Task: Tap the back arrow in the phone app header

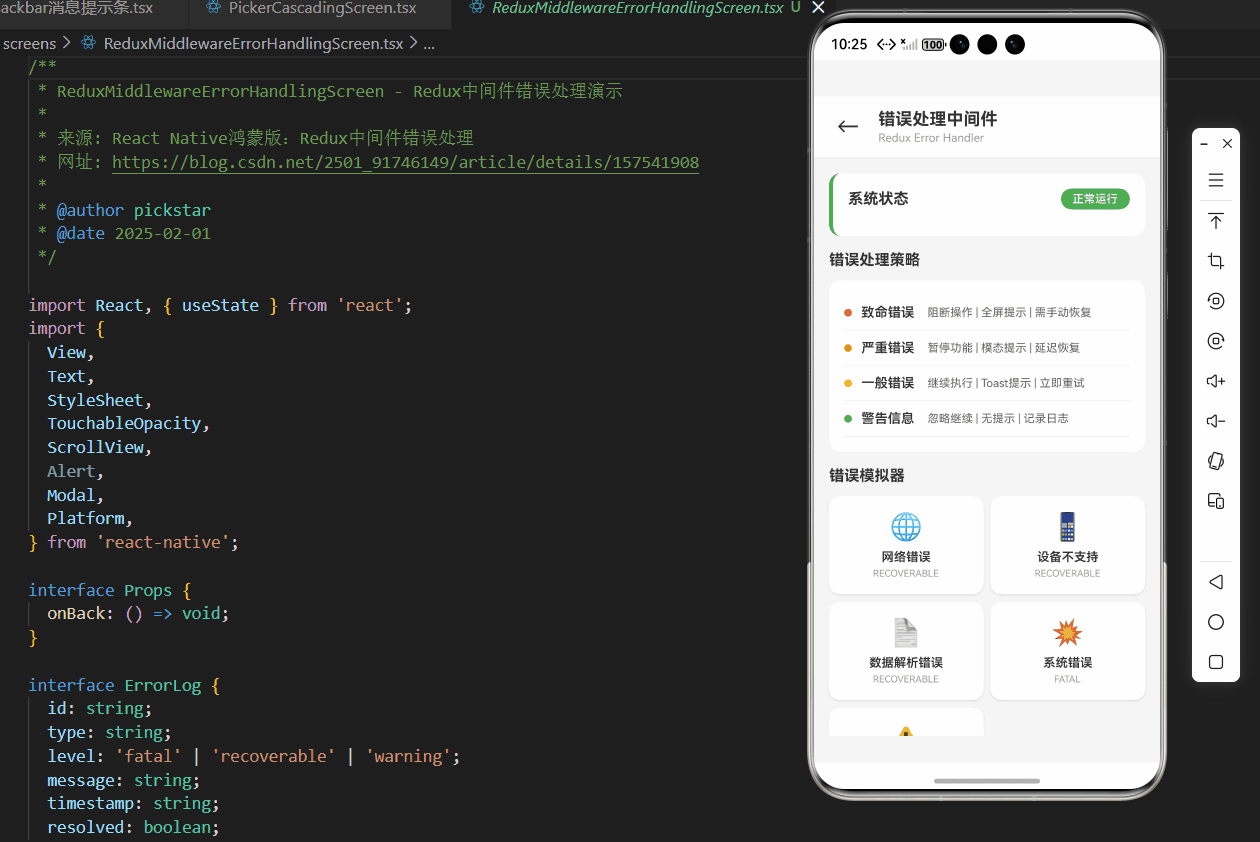Action: pos(848,126)
